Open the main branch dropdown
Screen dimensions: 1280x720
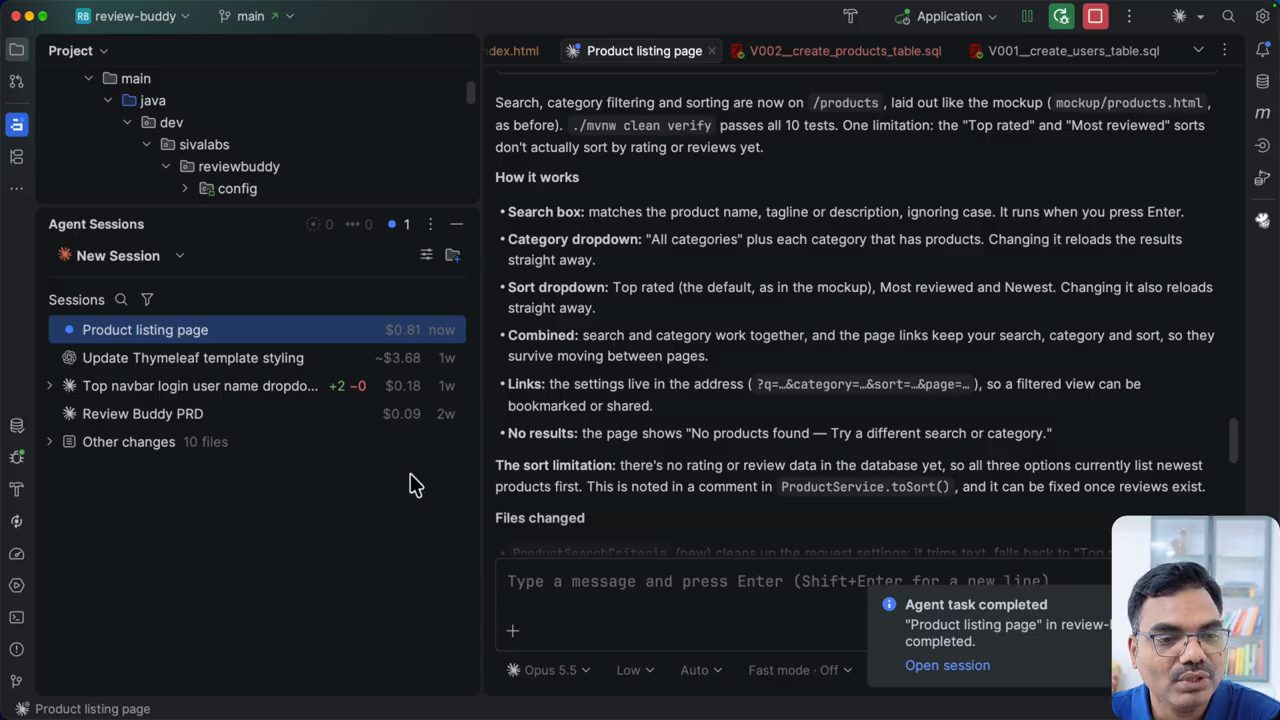[255, 16]
